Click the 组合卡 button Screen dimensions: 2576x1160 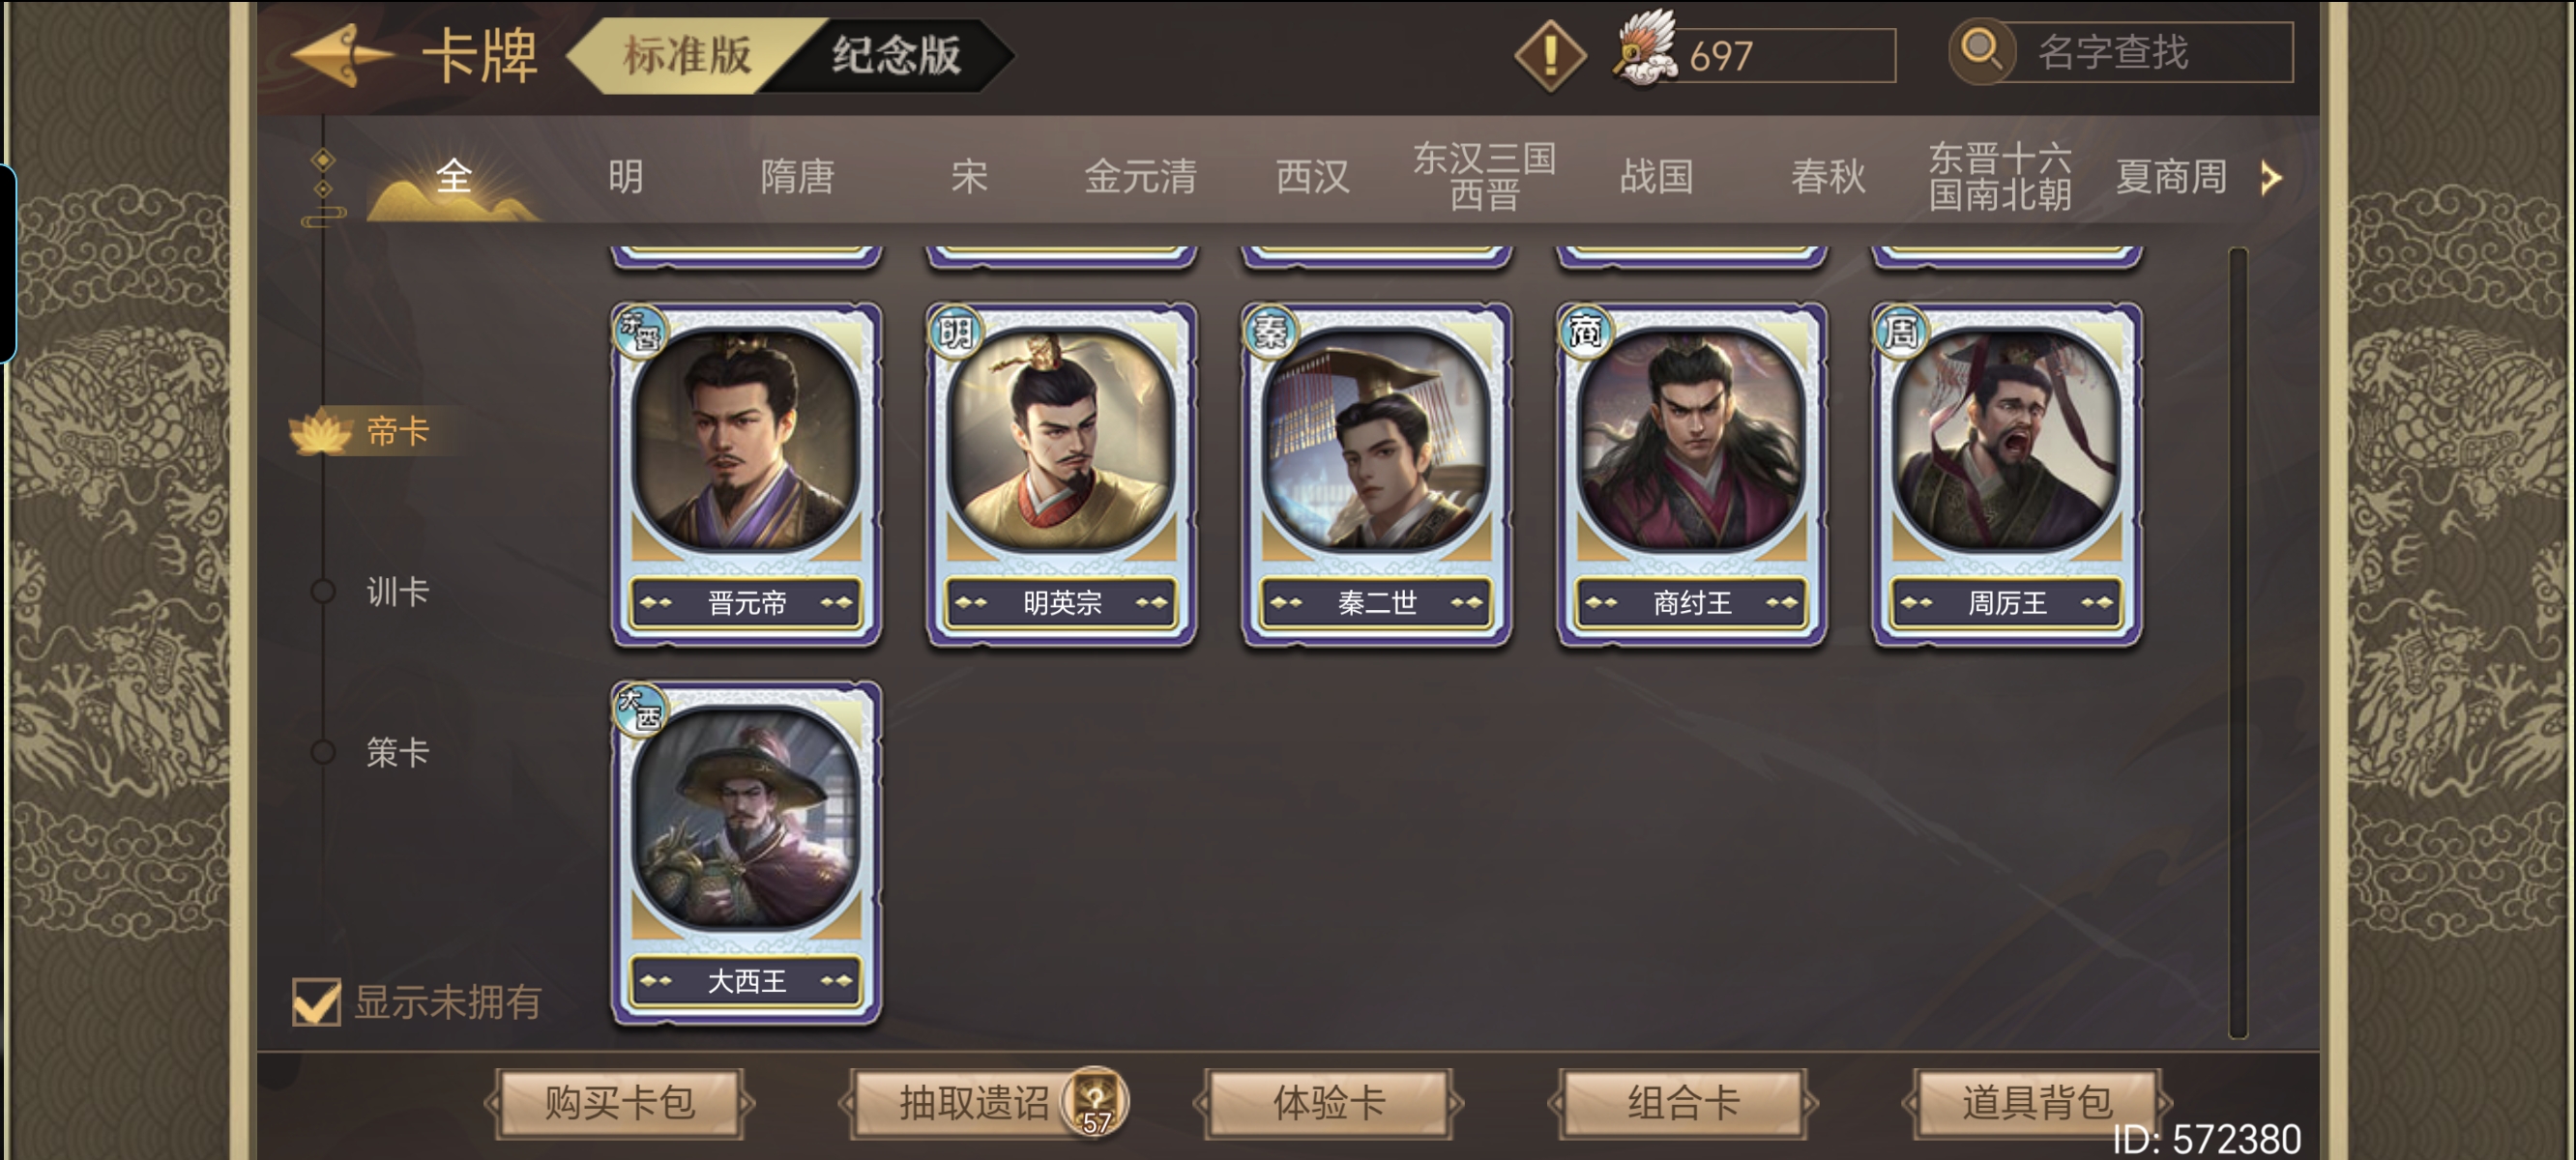point(1683,1103)
